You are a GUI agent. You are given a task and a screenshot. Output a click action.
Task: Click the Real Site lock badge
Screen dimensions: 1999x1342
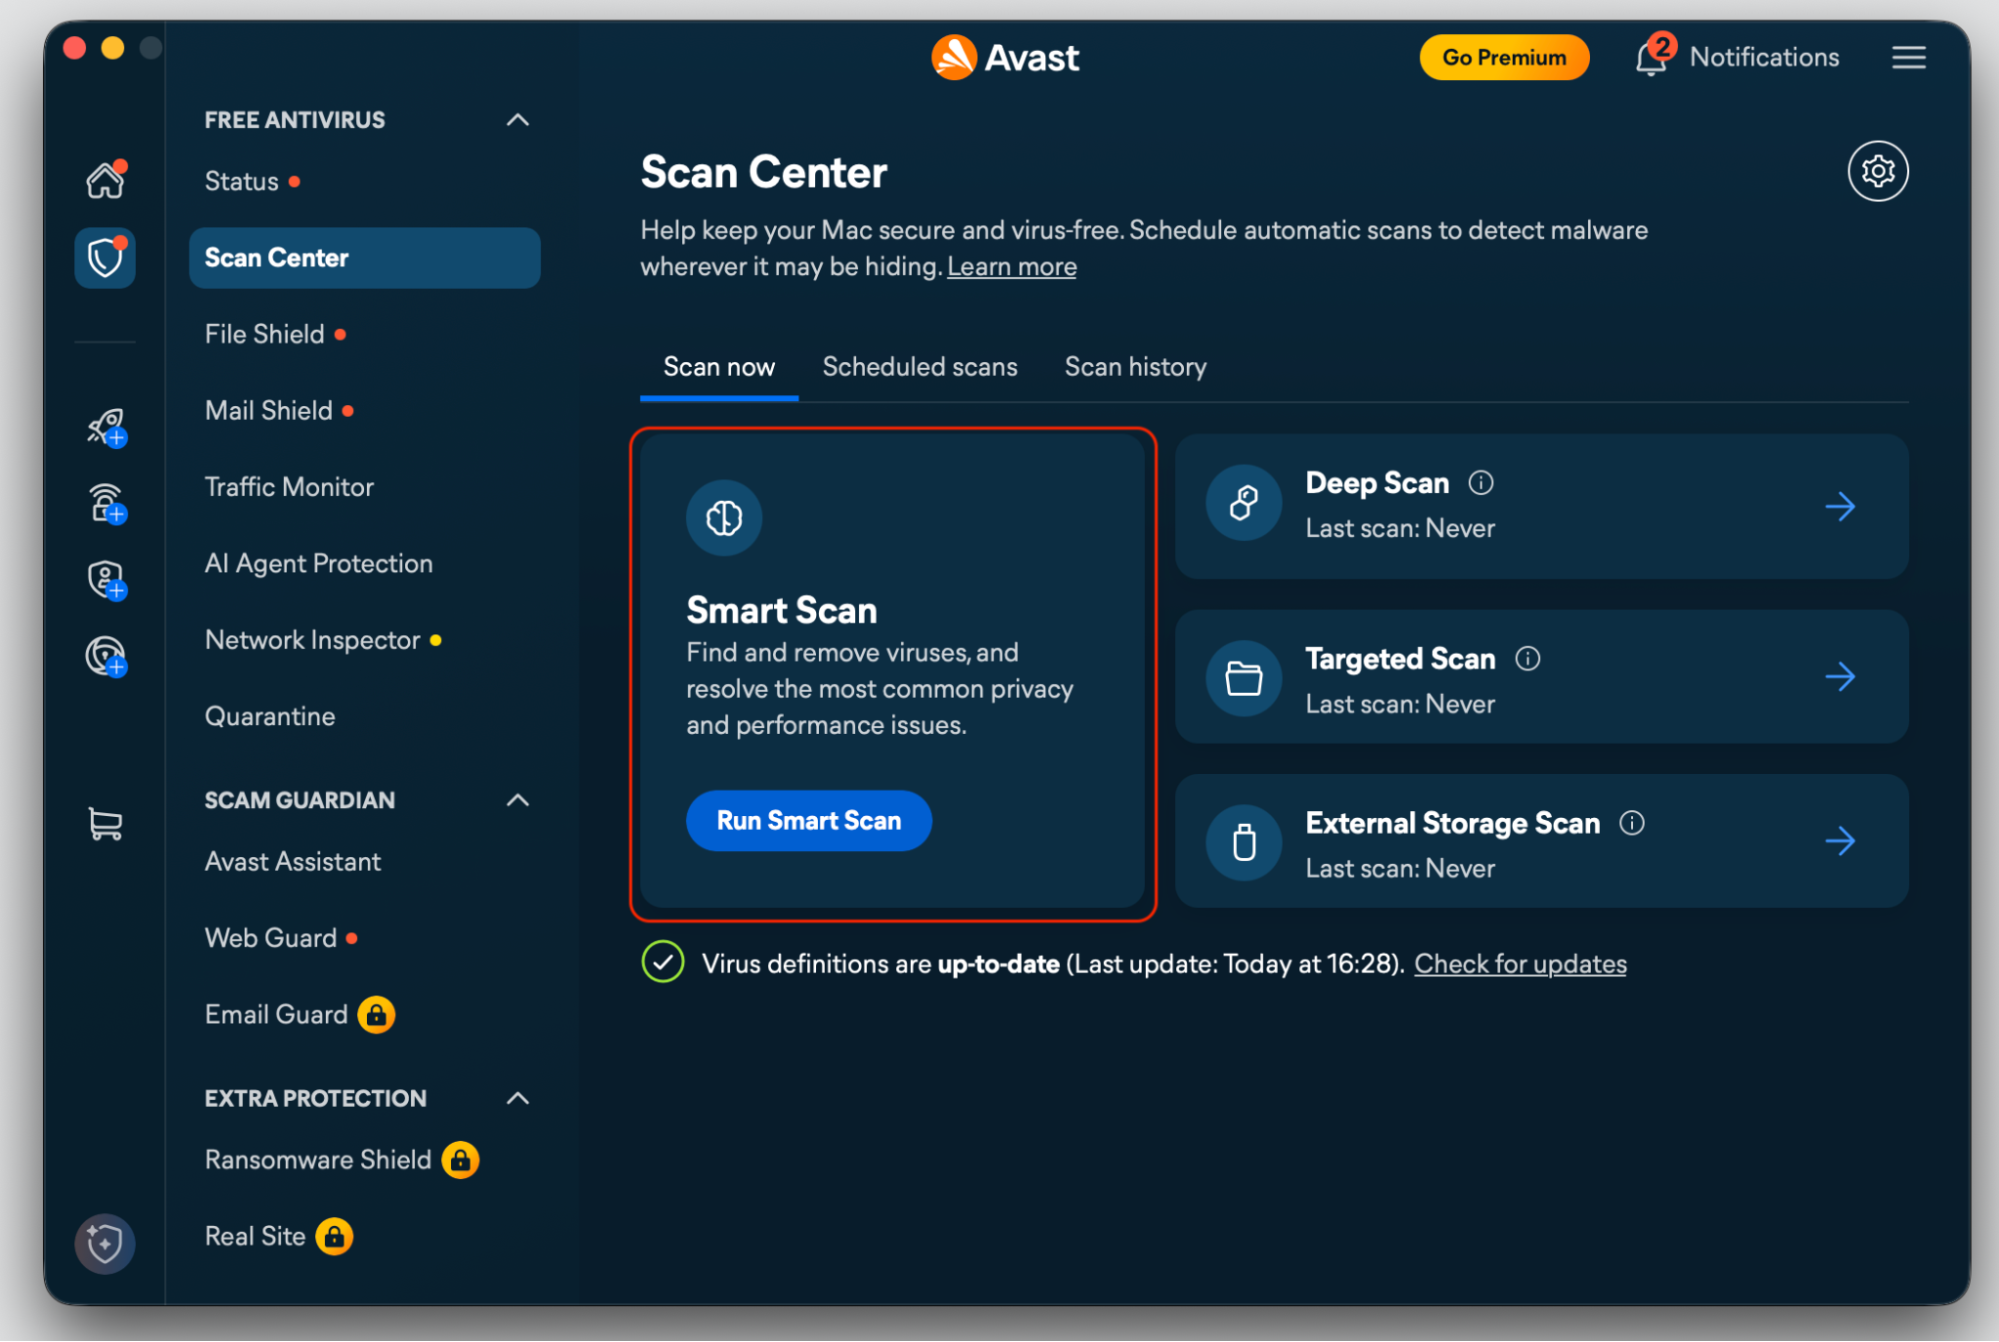[334, 1237]
